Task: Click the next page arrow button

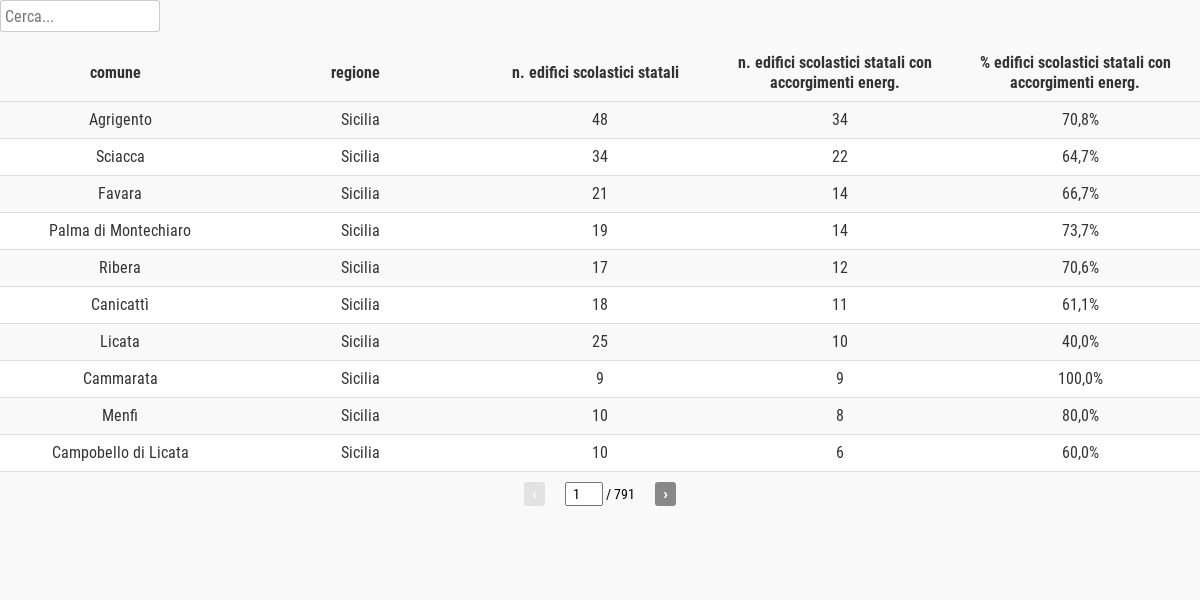Action: pos(665,494)
